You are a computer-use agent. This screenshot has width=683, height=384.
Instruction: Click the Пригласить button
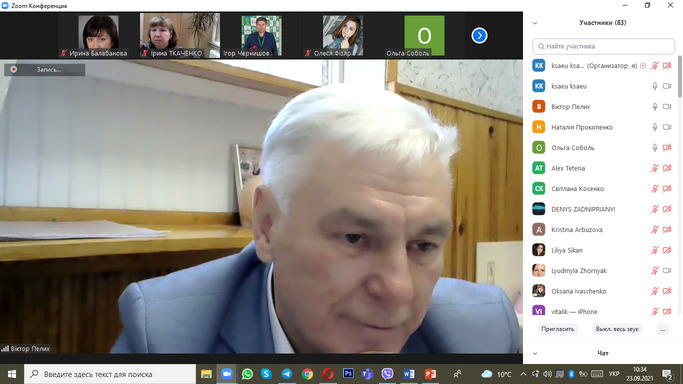click(x=558, y=330)
